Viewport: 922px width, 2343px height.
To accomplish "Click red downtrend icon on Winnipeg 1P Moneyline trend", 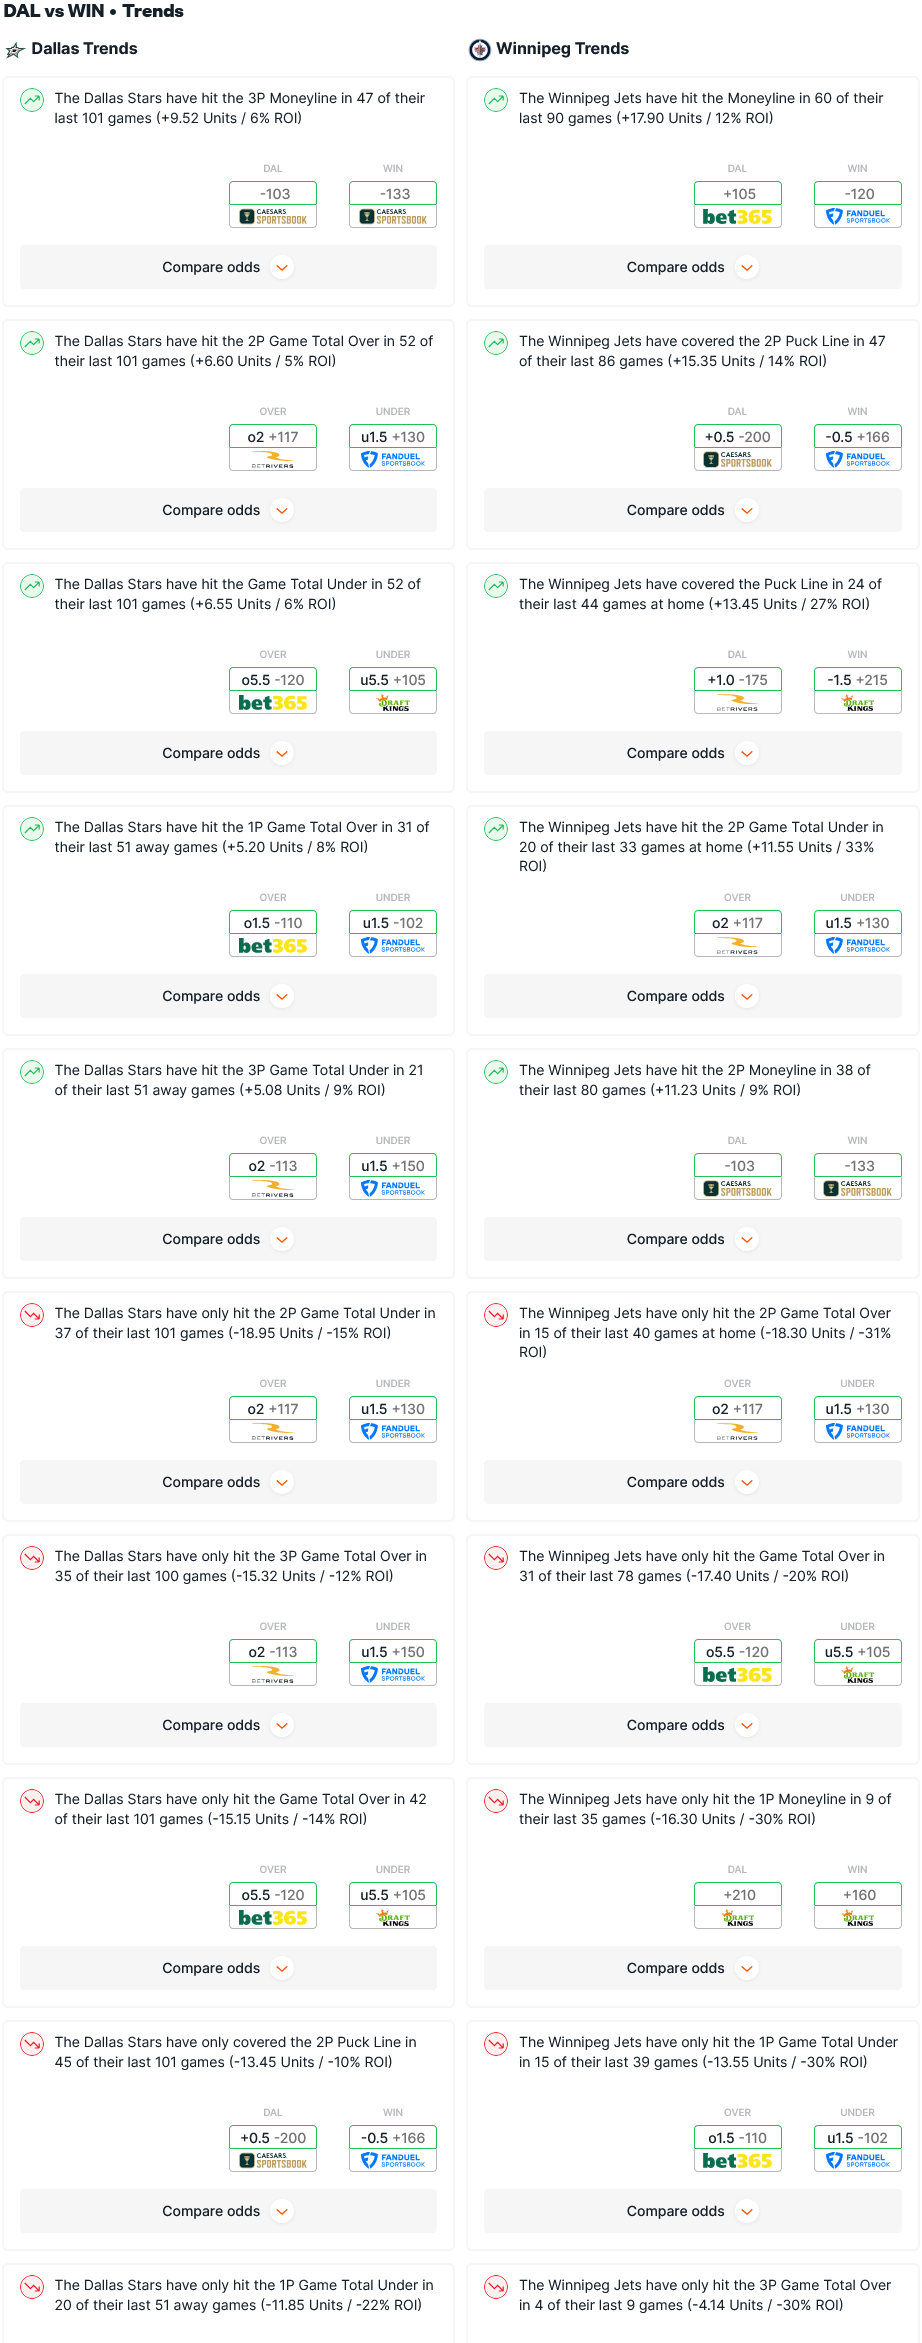I will [x=496, y=1801].
